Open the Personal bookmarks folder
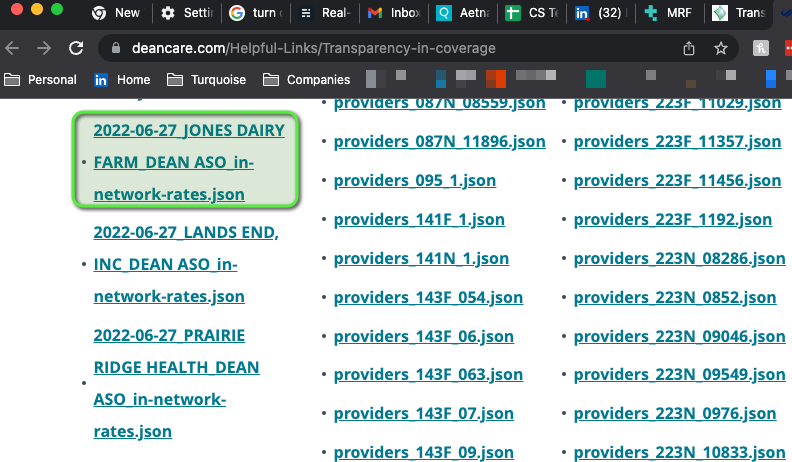The image size is (792, 462). coord(41,80)
